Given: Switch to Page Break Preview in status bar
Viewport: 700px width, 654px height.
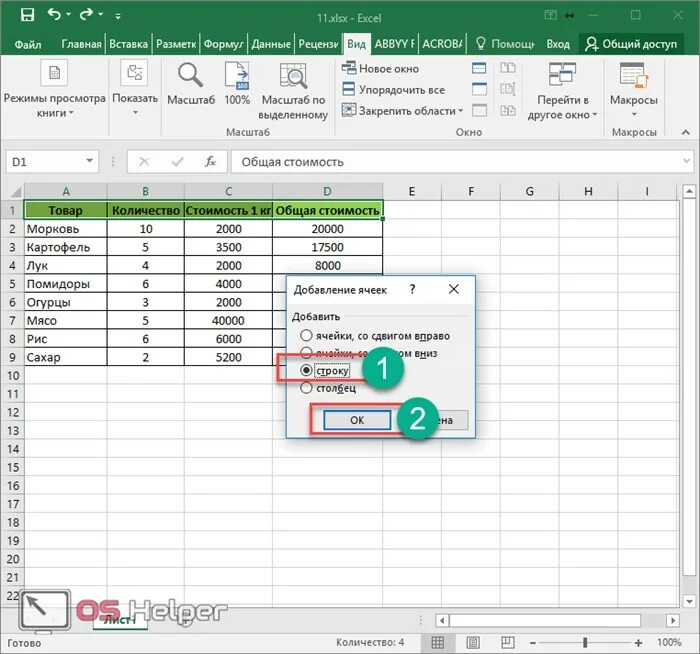Looking at the screenshot, I should tap(508, 642).
